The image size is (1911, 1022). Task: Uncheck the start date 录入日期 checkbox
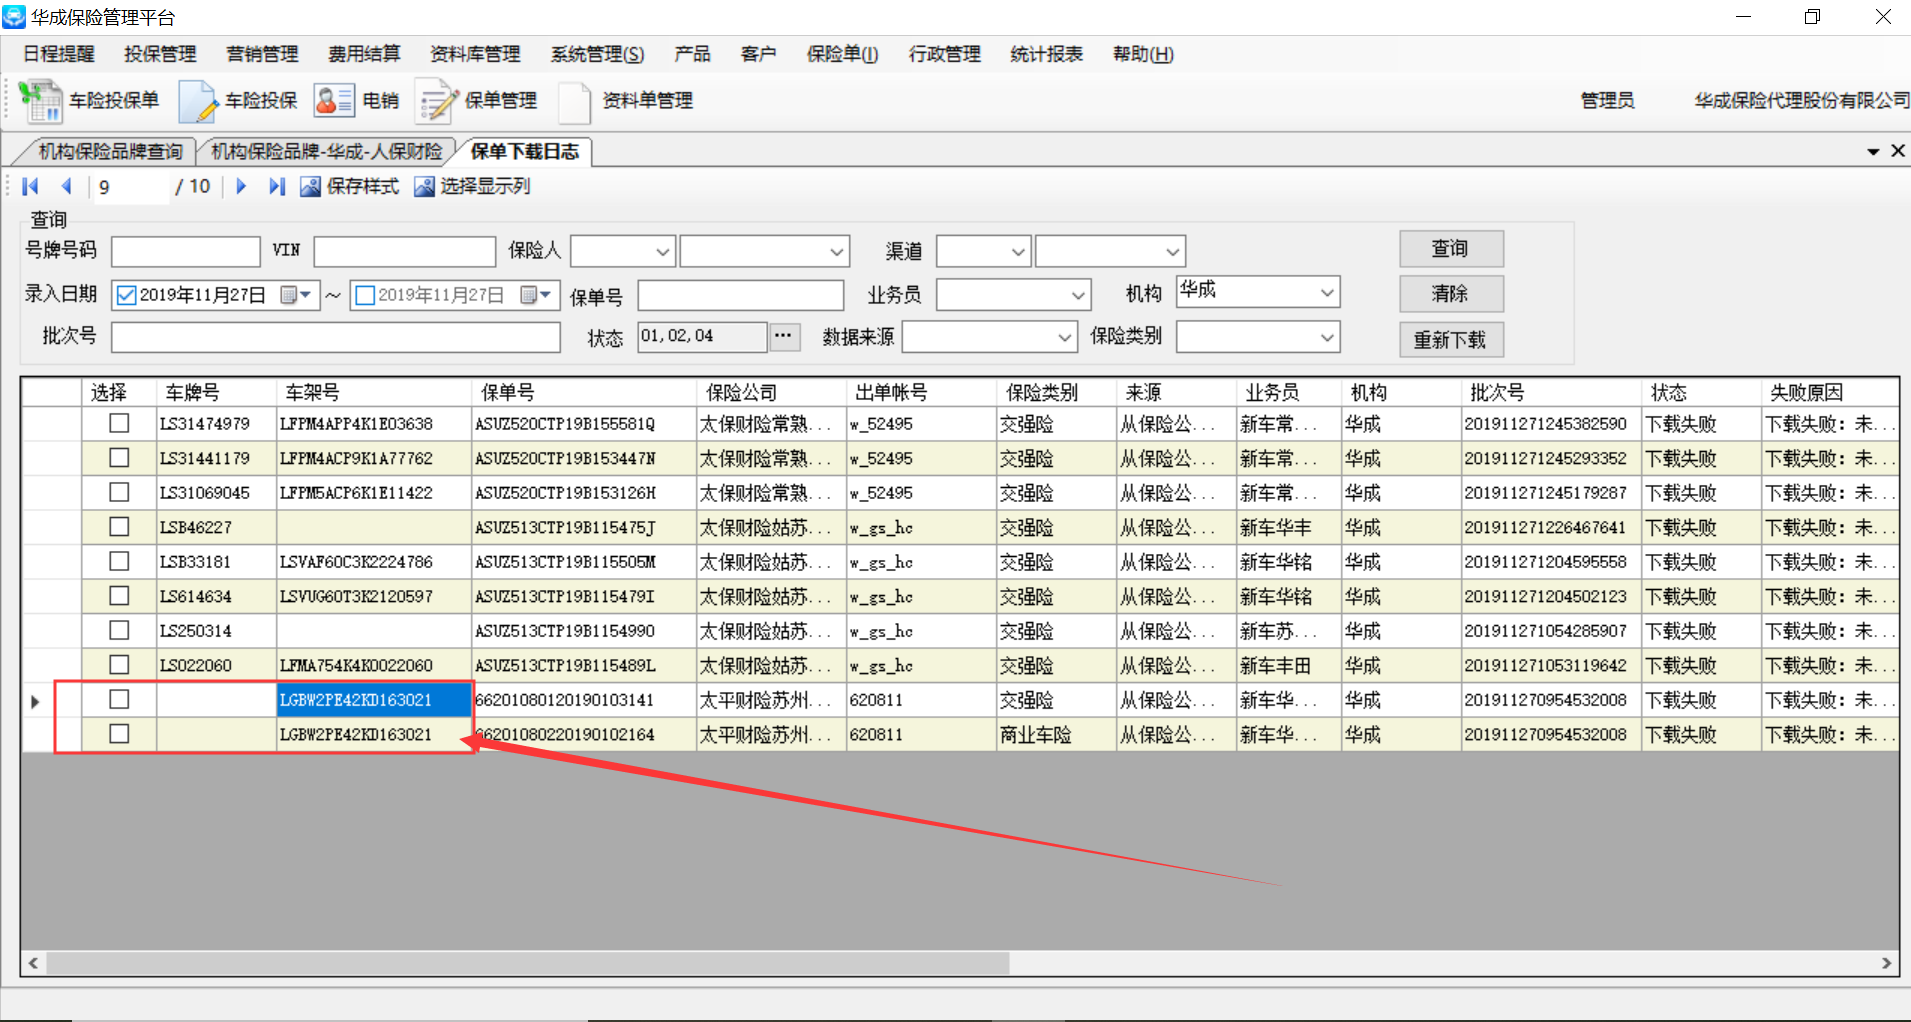click(x=126, y=295)
